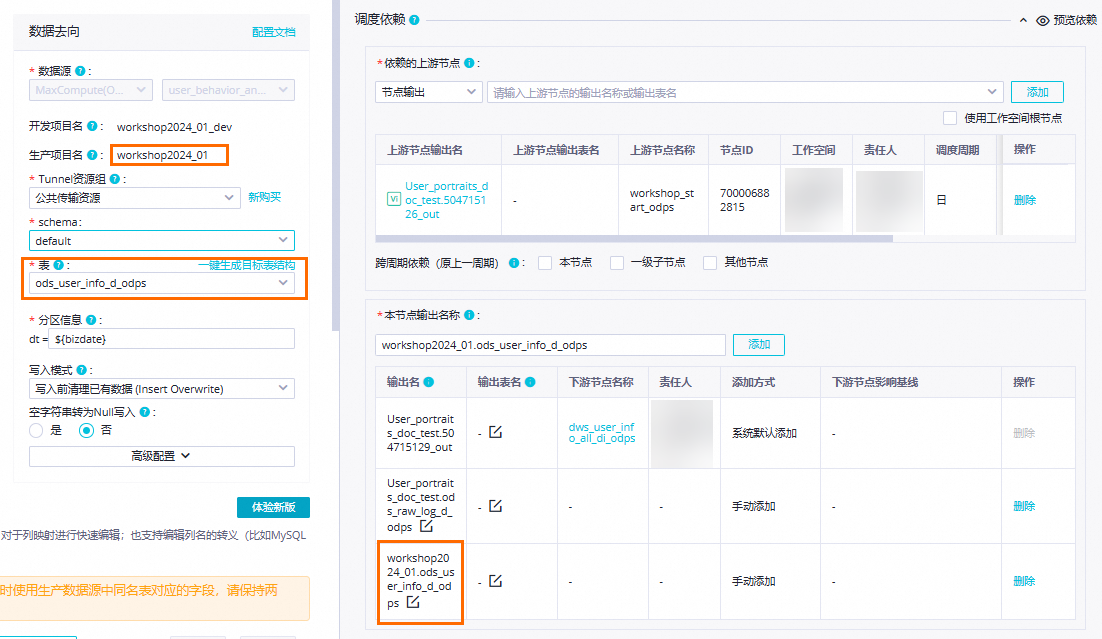
Task: Open schema default dropdown
Action: tap(162, 241)
